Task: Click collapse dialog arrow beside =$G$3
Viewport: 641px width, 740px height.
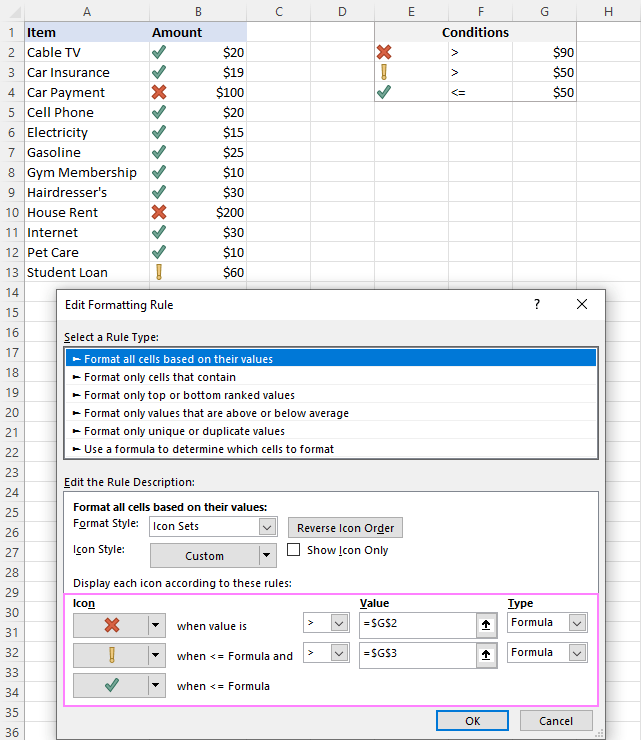Action: click(486, 655)
